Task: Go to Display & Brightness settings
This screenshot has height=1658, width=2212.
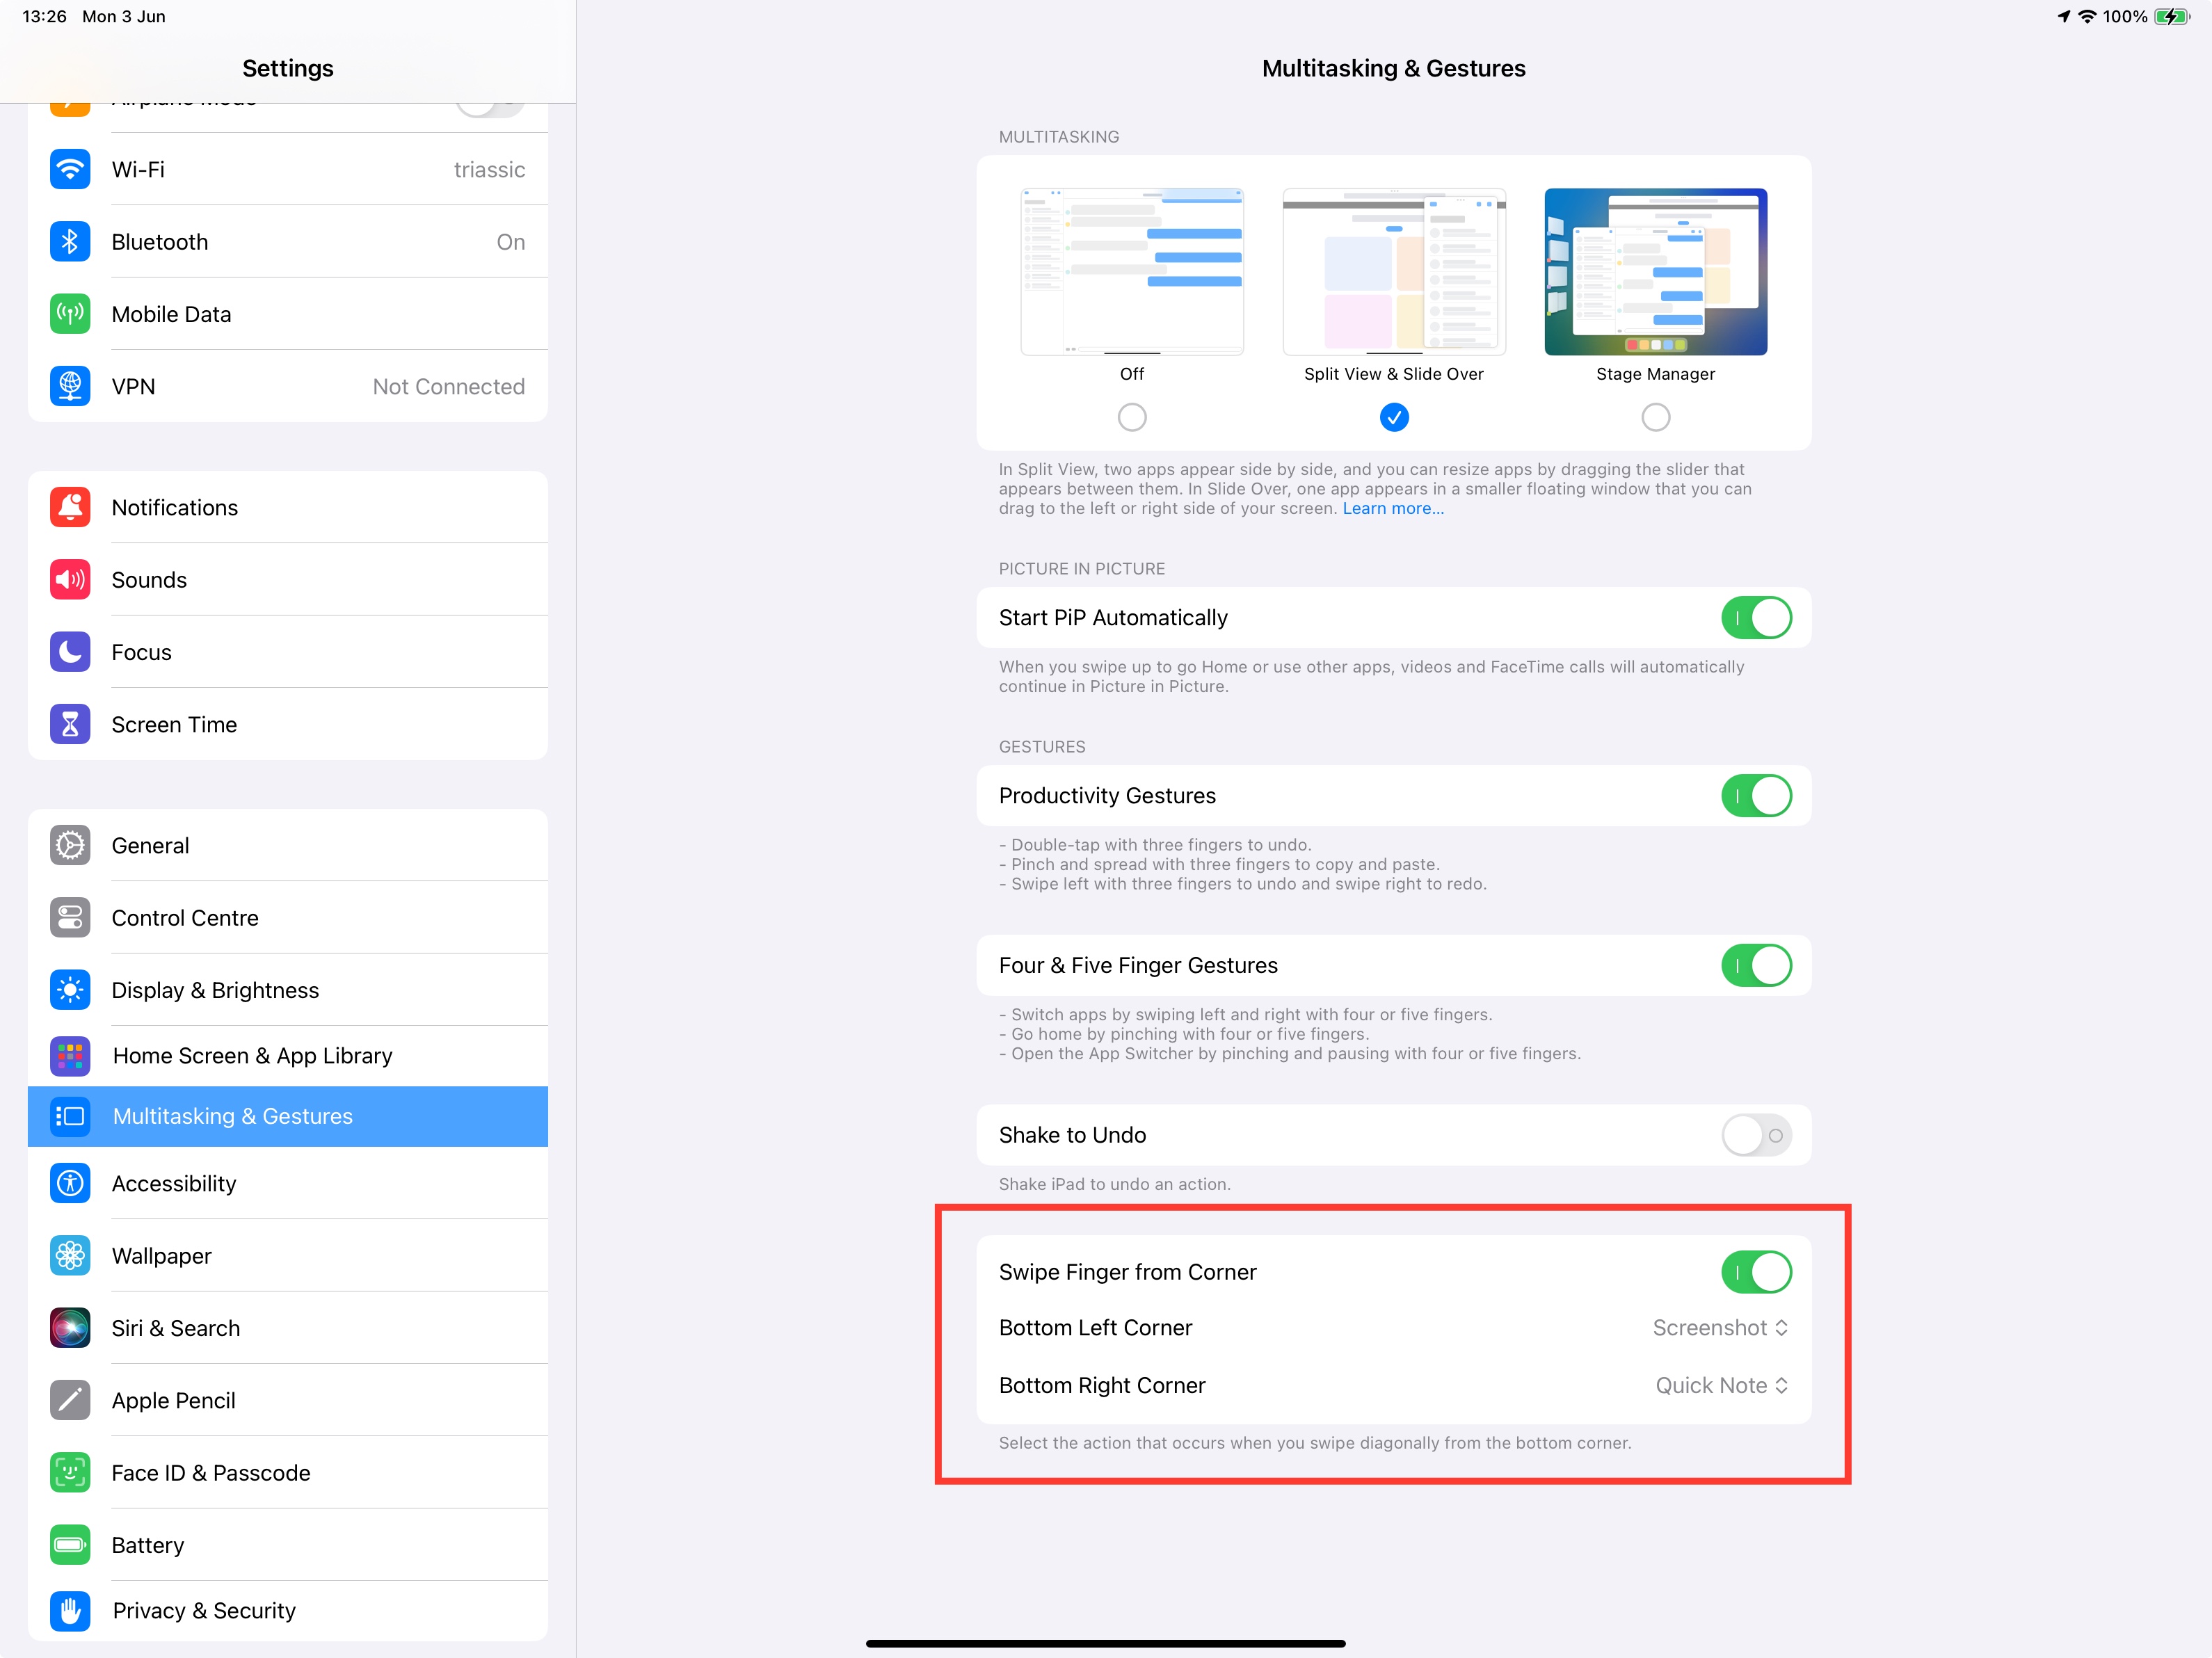Action: point(288,990)
